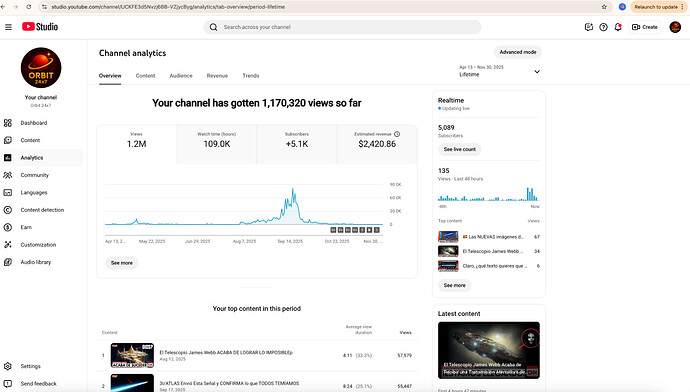The height and width of the screenshot is (392, 690).
Task: Switch to the Trends tab
Action: 251,76
